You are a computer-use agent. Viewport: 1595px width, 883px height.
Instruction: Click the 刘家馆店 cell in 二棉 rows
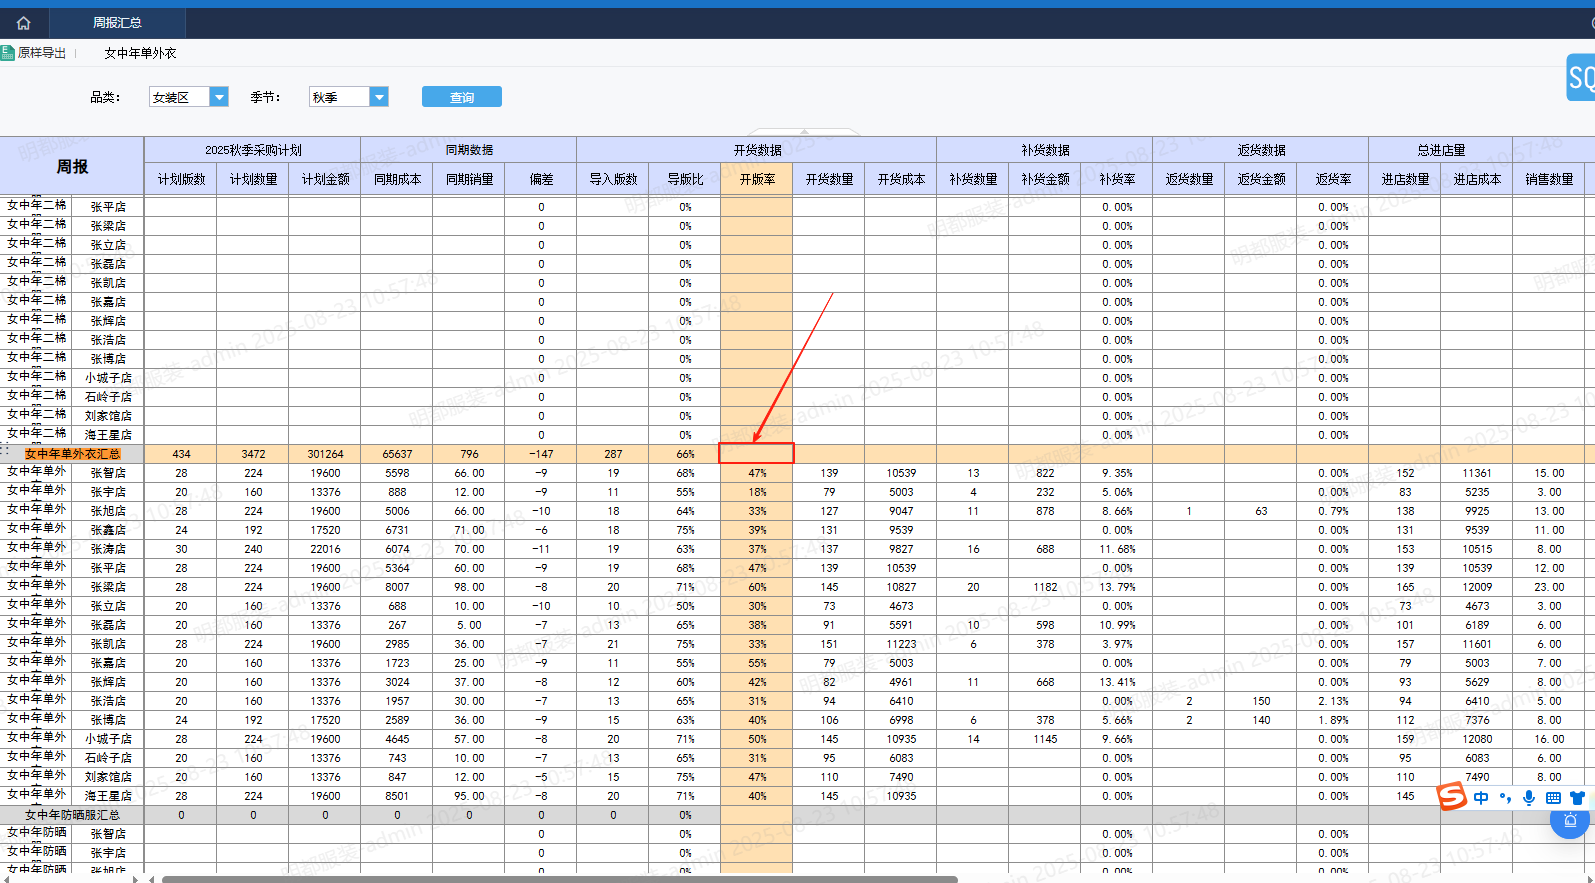coord(108,416)
